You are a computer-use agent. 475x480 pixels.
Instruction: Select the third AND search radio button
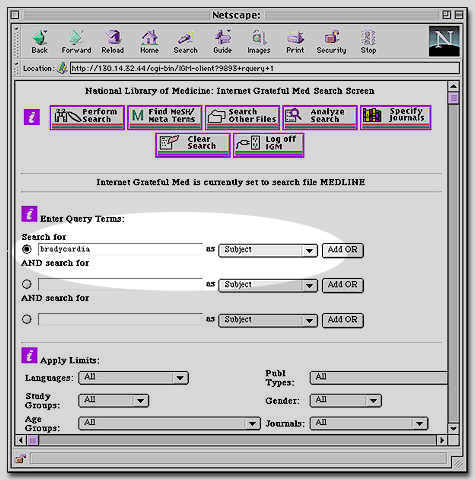[27, 319]
